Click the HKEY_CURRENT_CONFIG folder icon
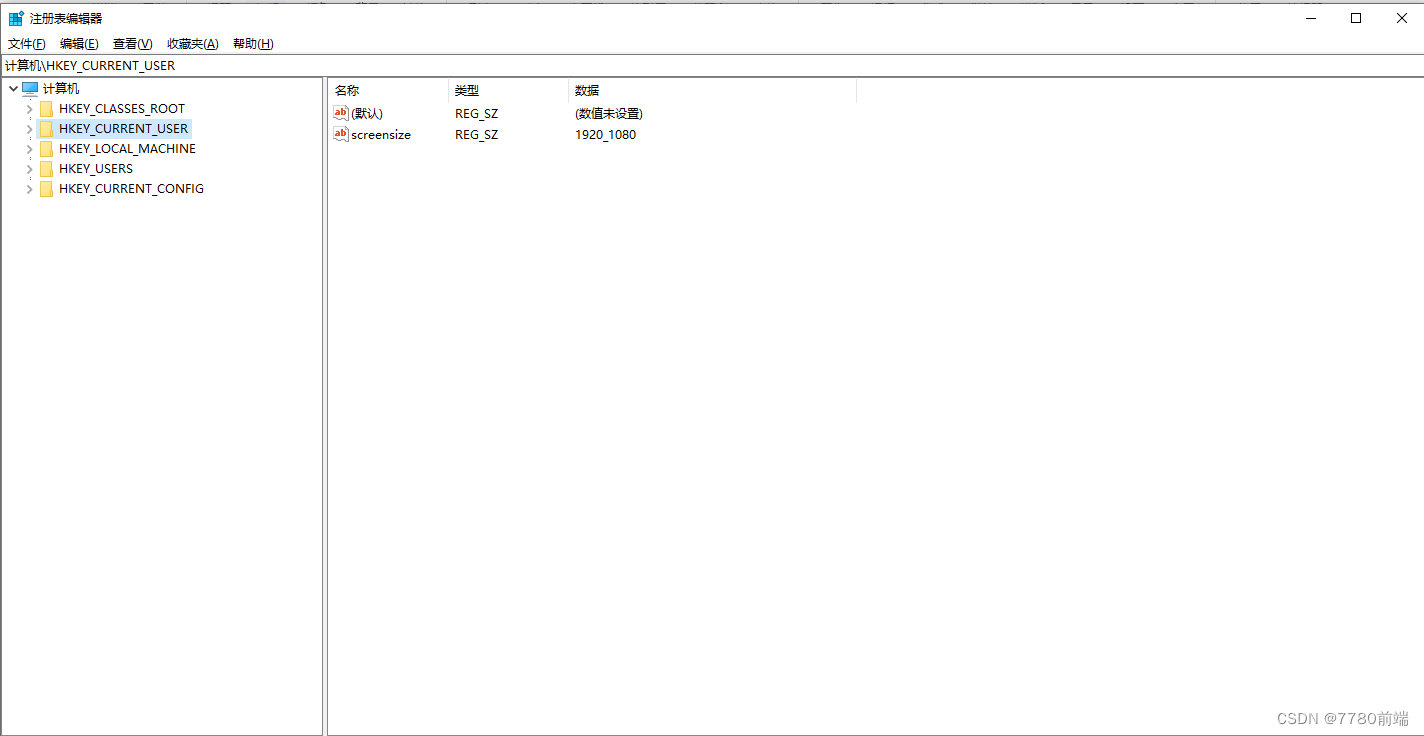 [x=46, y=189]
